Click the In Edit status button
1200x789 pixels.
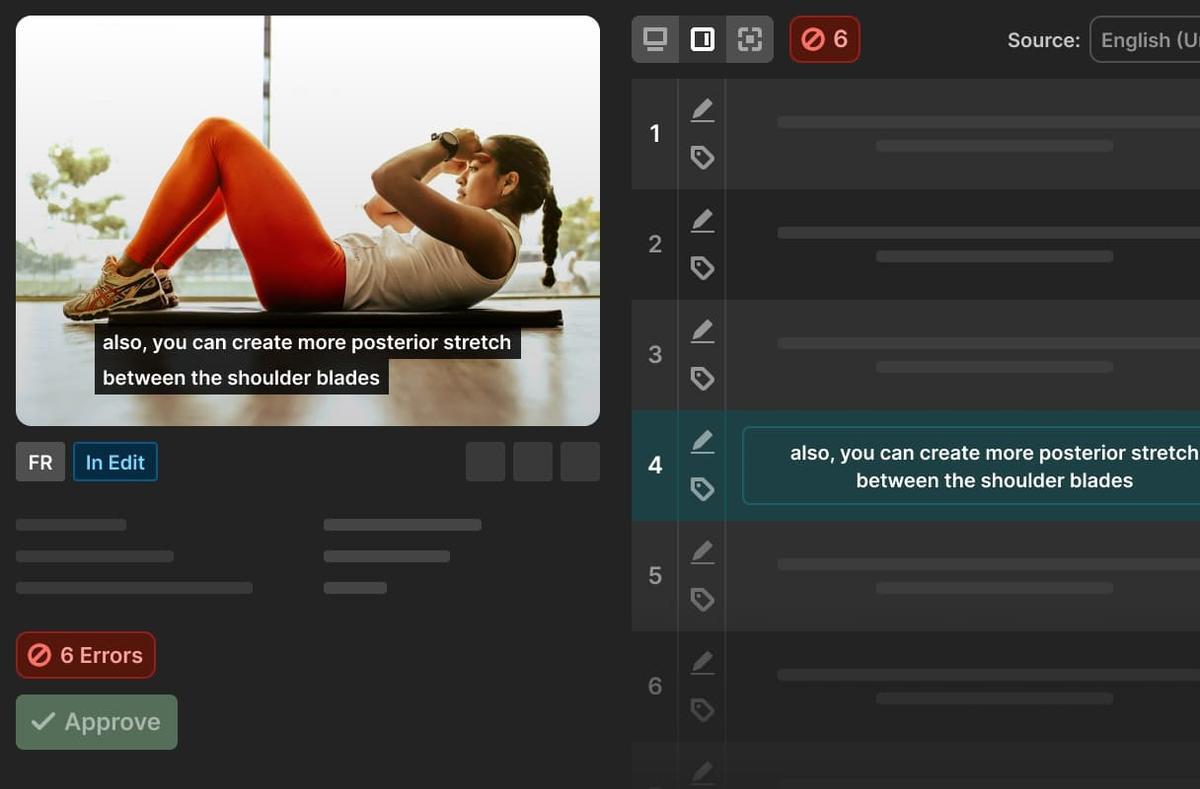tap(115, 461)
